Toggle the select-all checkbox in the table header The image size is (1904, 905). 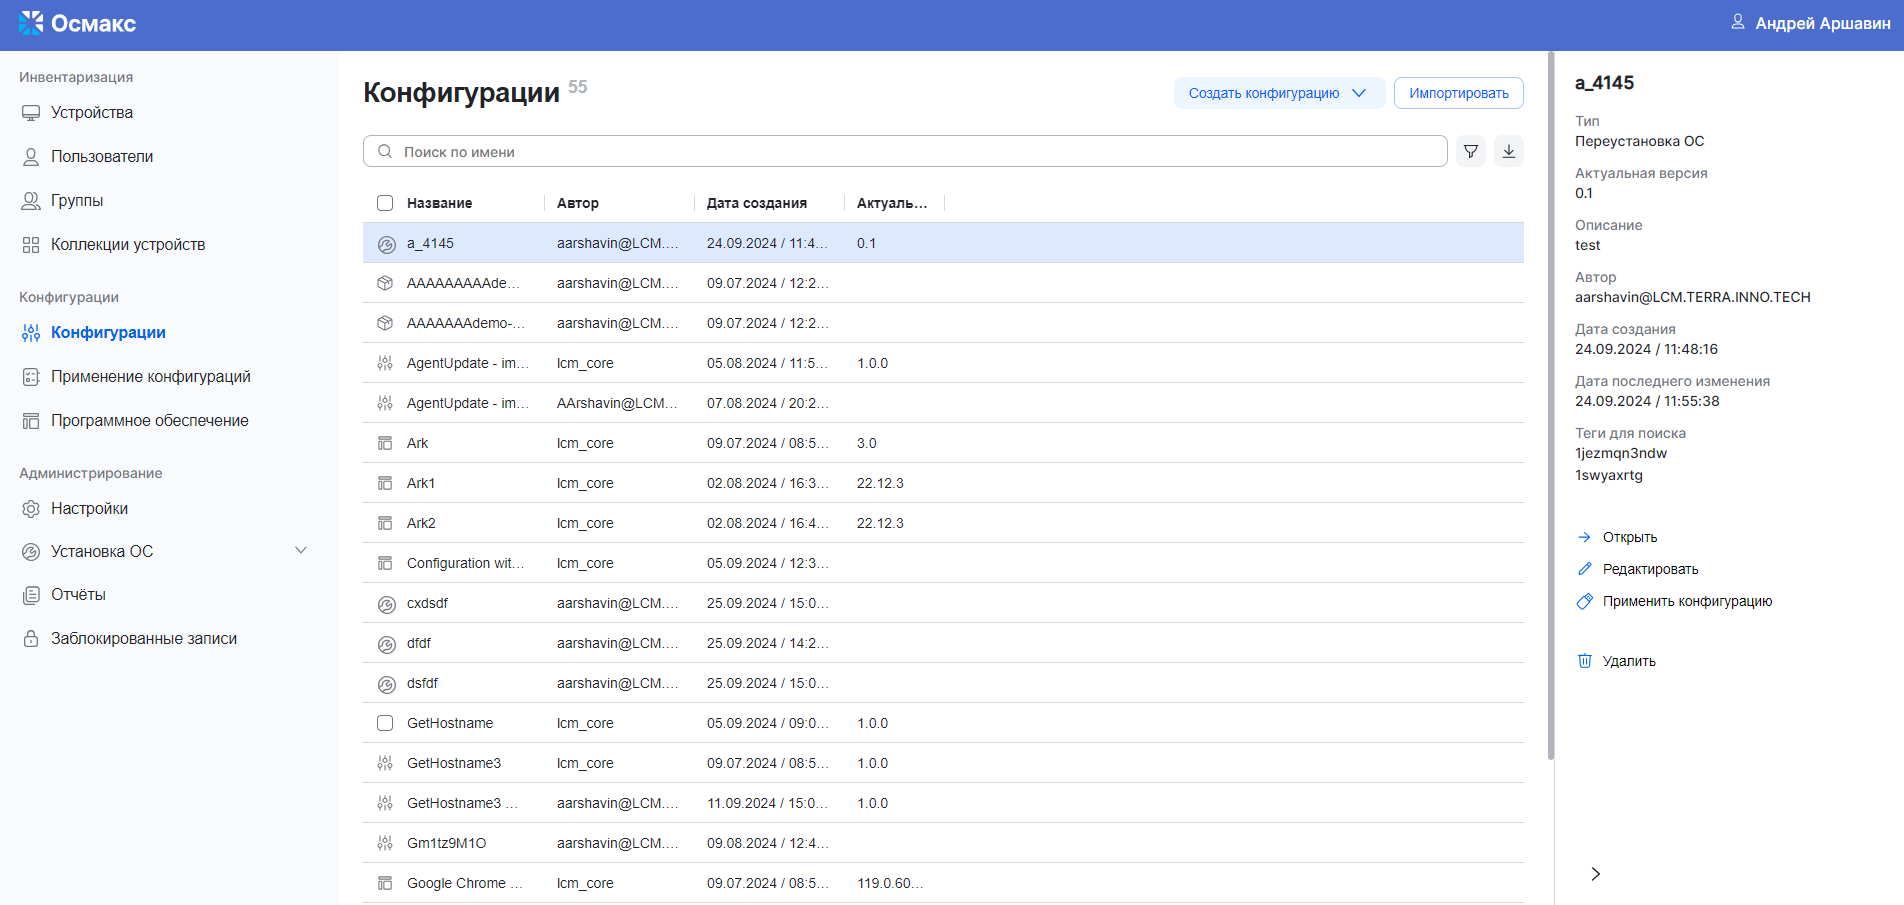(385, 202)
